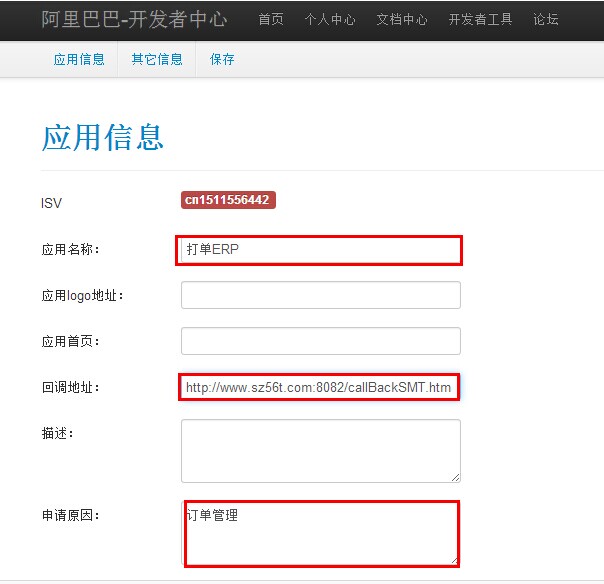Click inside the 描述 text area

[x=320, y=450]
